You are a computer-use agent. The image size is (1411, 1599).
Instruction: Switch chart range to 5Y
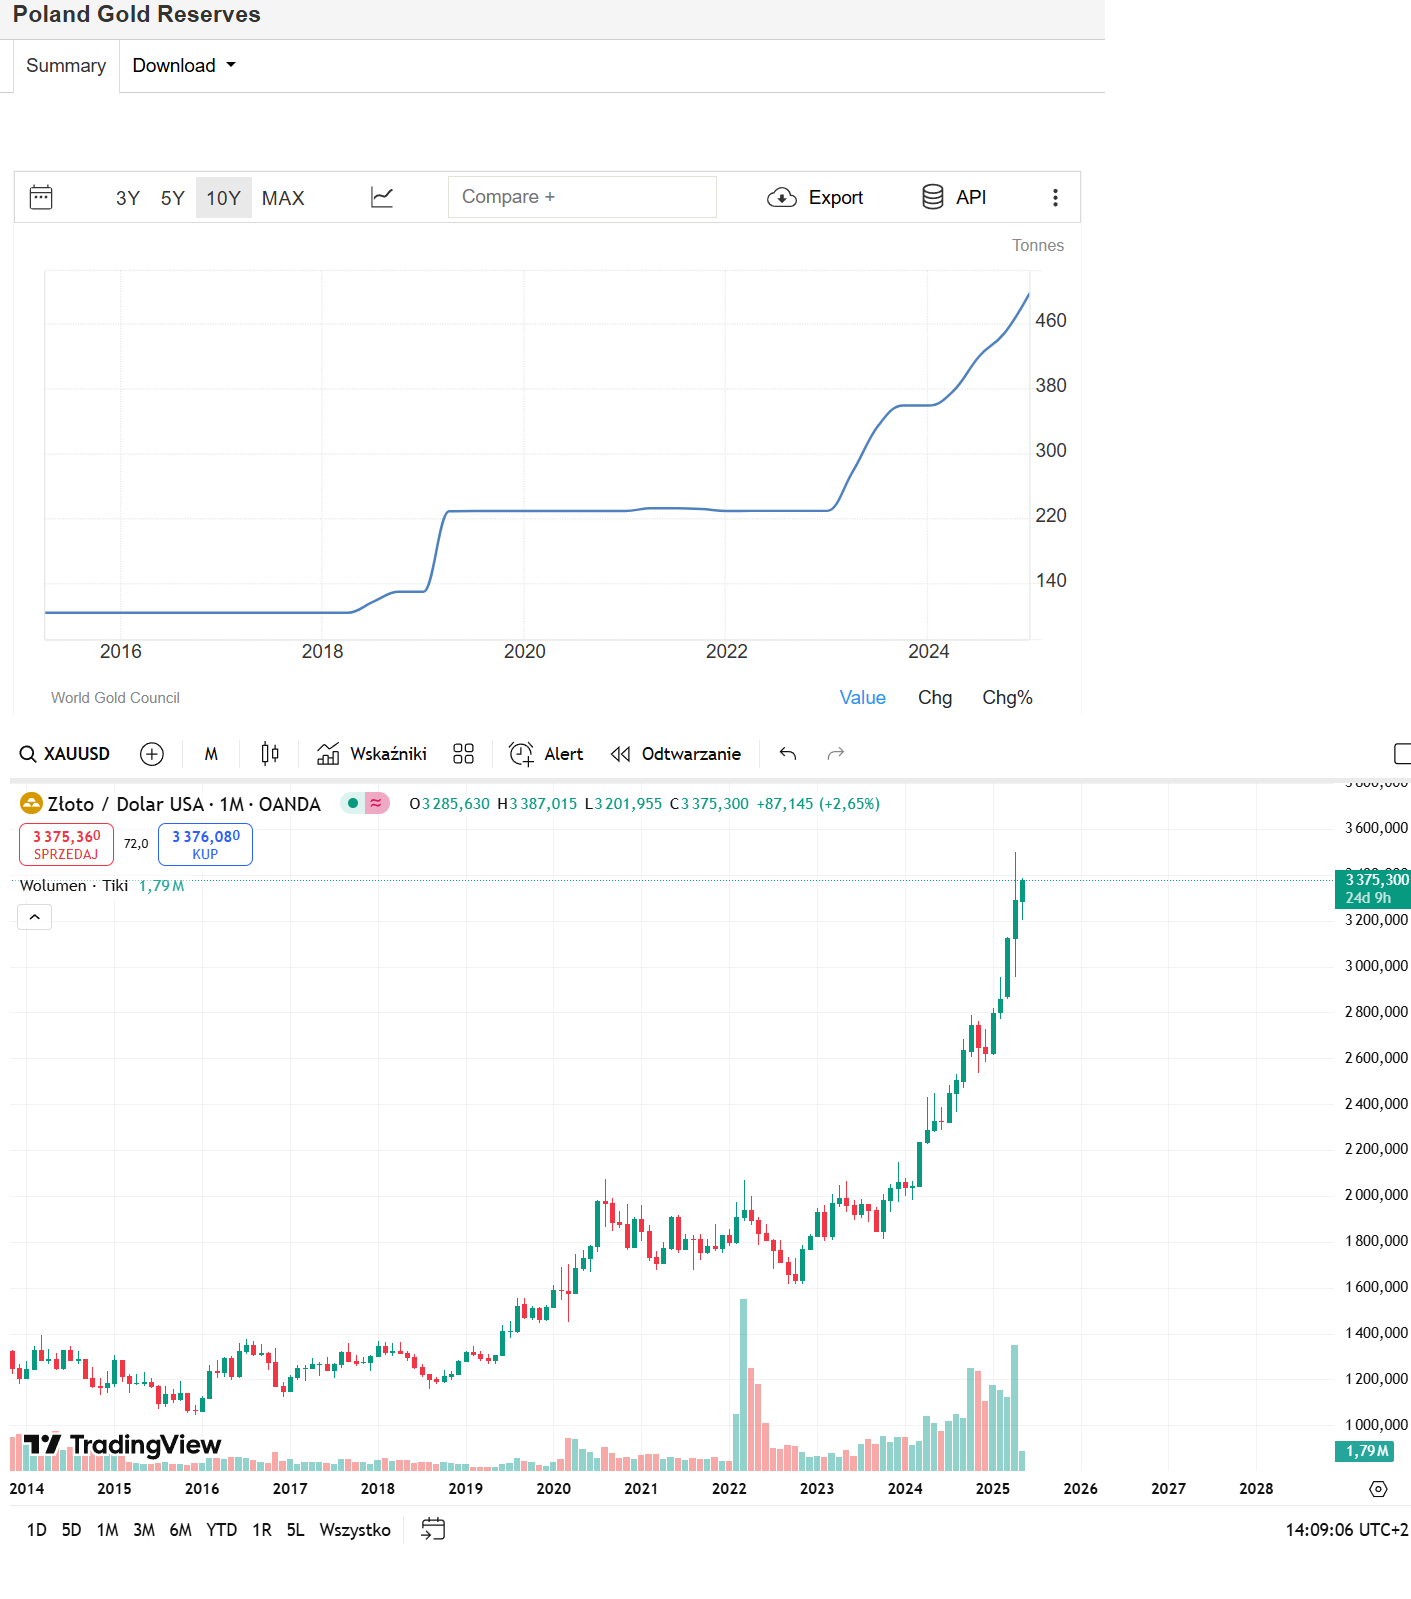pyautogui.click(x=172, y=198)
